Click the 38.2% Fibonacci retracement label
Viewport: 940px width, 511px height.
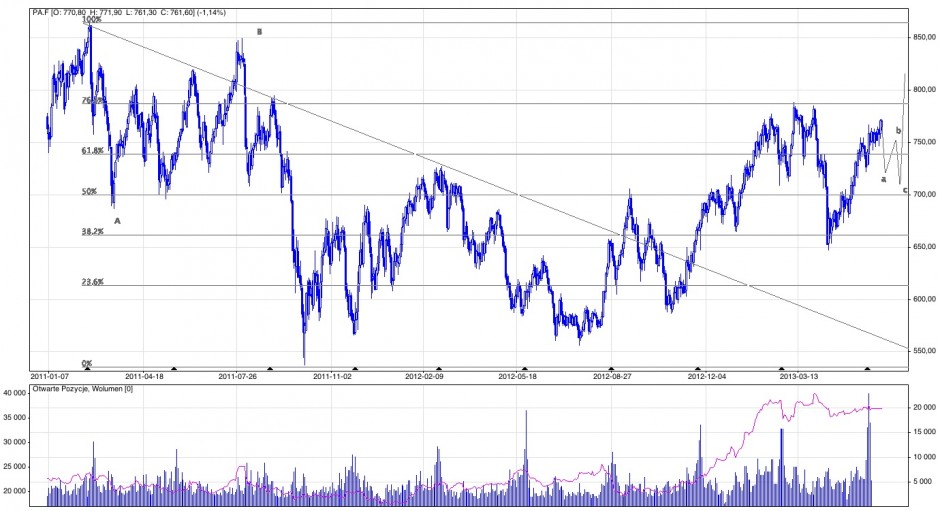[x=92, y=232]
